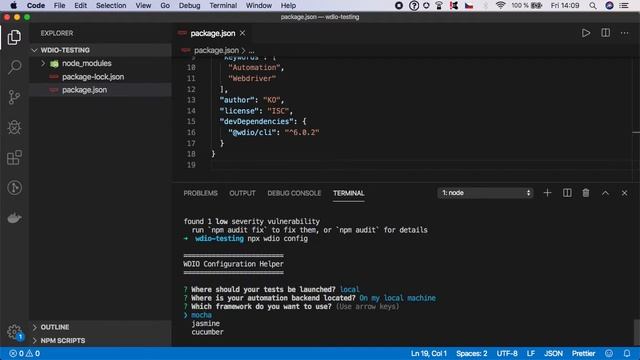Switch to the OUTPUT panel tab
Screen dimensions: 640x360
[x=242, y=193]
